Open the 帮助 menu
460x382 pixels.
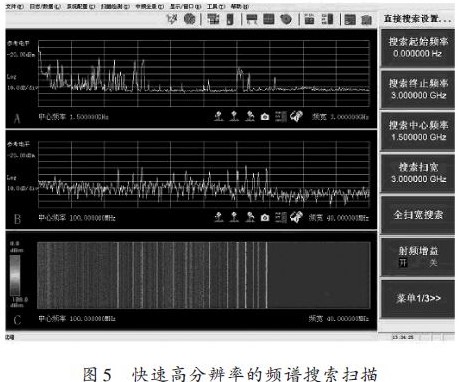[239, 6]
